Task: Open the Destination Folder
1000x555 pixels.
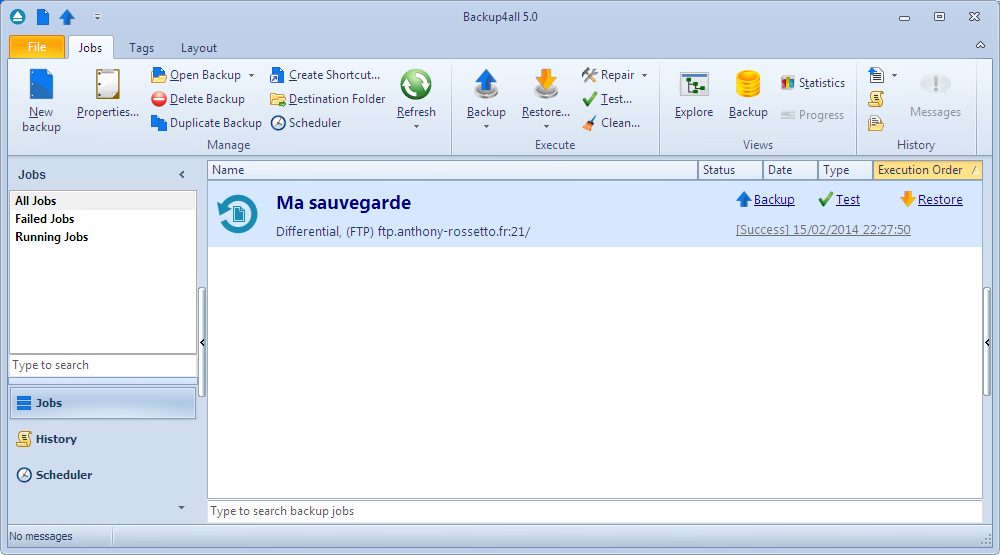Action: click(x=327, y=99)
